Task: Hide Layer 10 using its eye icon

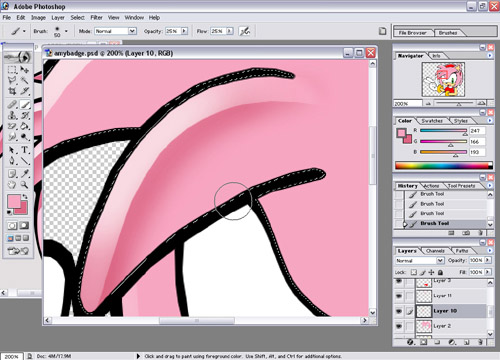Action: [399, 311]
